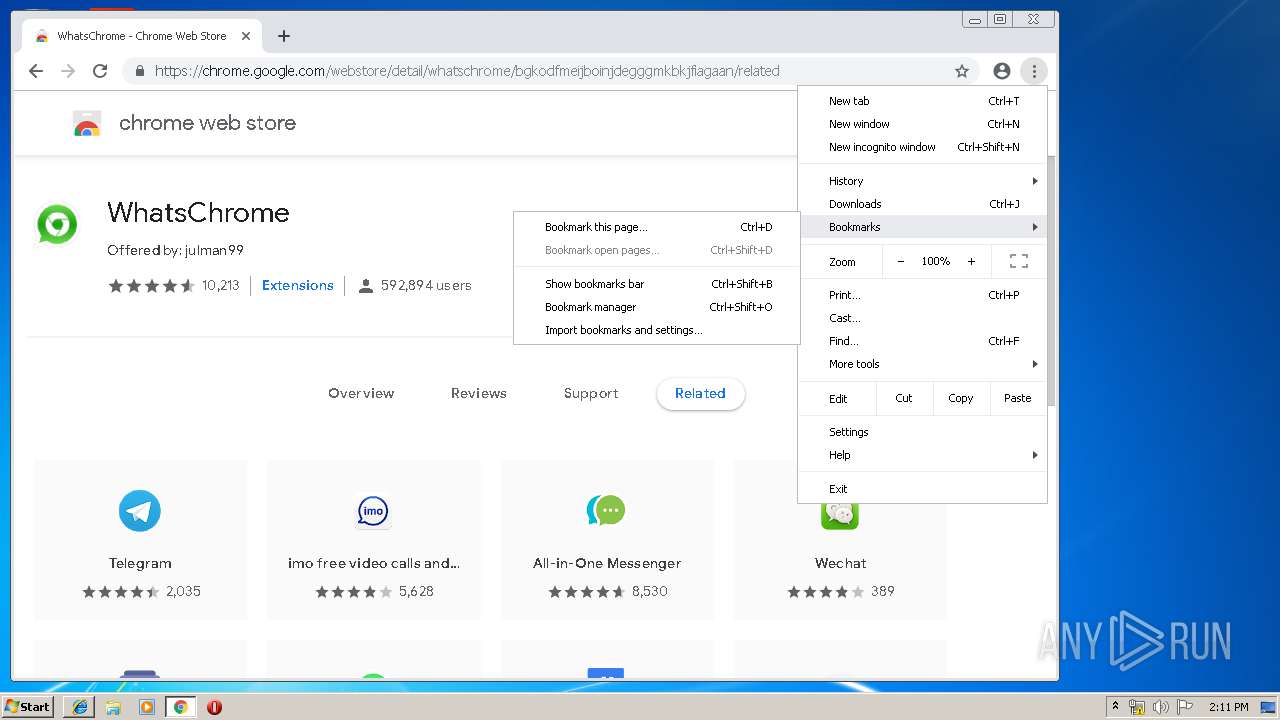
Task: Select New window menu item
Action: coord(922,124)
